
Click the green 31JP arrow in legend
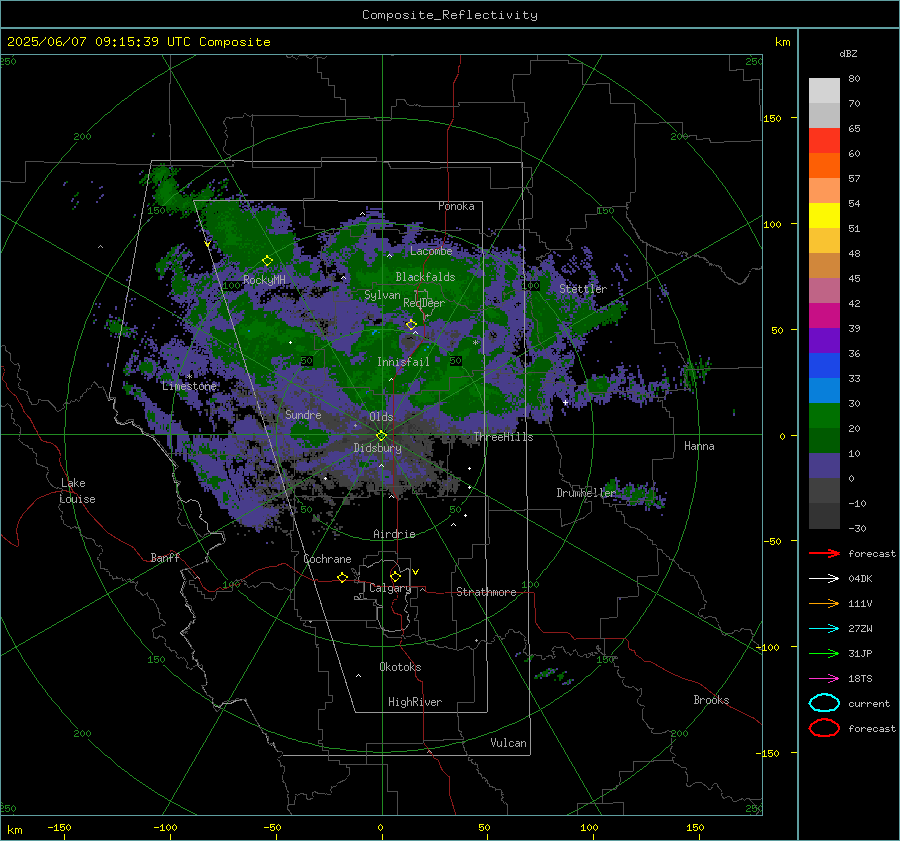[824, 653]
